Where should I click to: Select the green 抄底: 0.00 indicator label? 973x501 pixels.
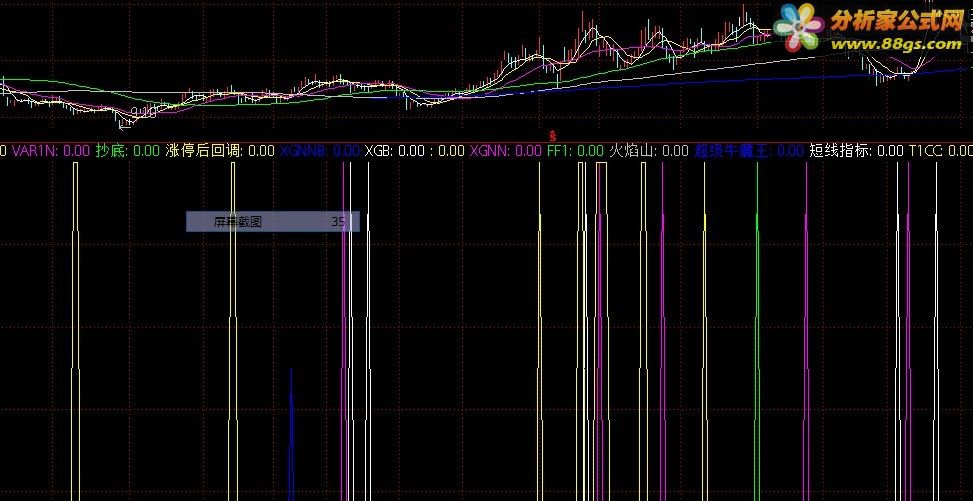pos(128,151)
